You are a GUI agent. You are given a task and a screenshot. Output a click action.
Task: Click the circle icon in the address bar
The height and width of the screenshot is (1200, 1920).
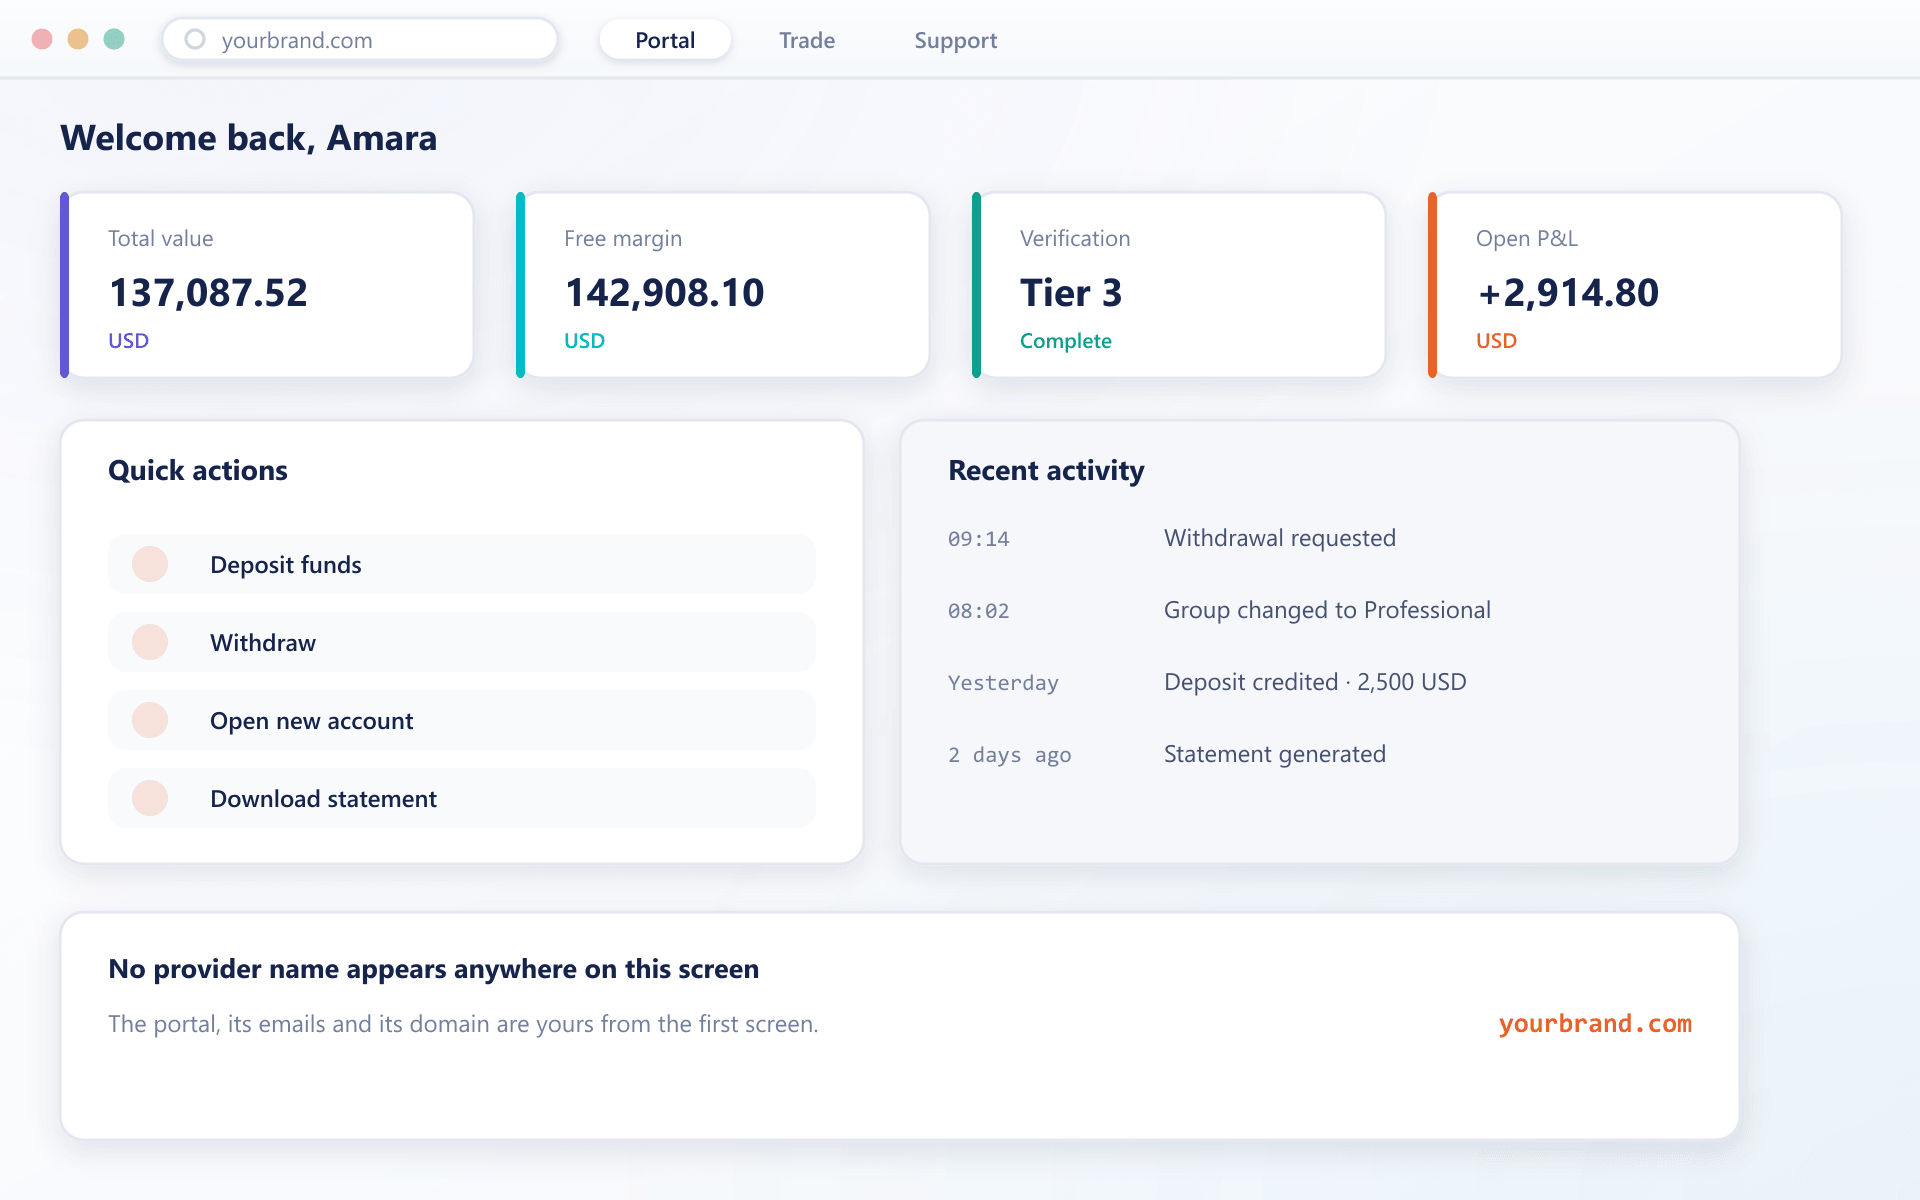click(x=195, y=39)
